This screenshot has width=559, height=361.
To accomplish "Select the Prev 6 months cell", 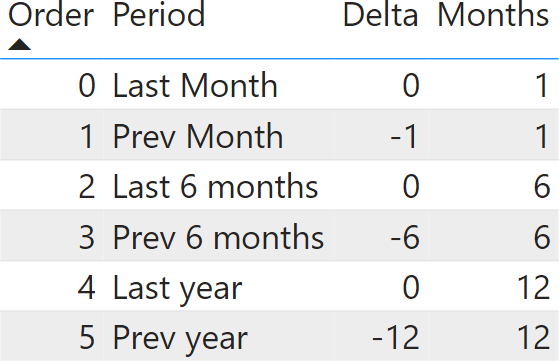I will [218, 237].
